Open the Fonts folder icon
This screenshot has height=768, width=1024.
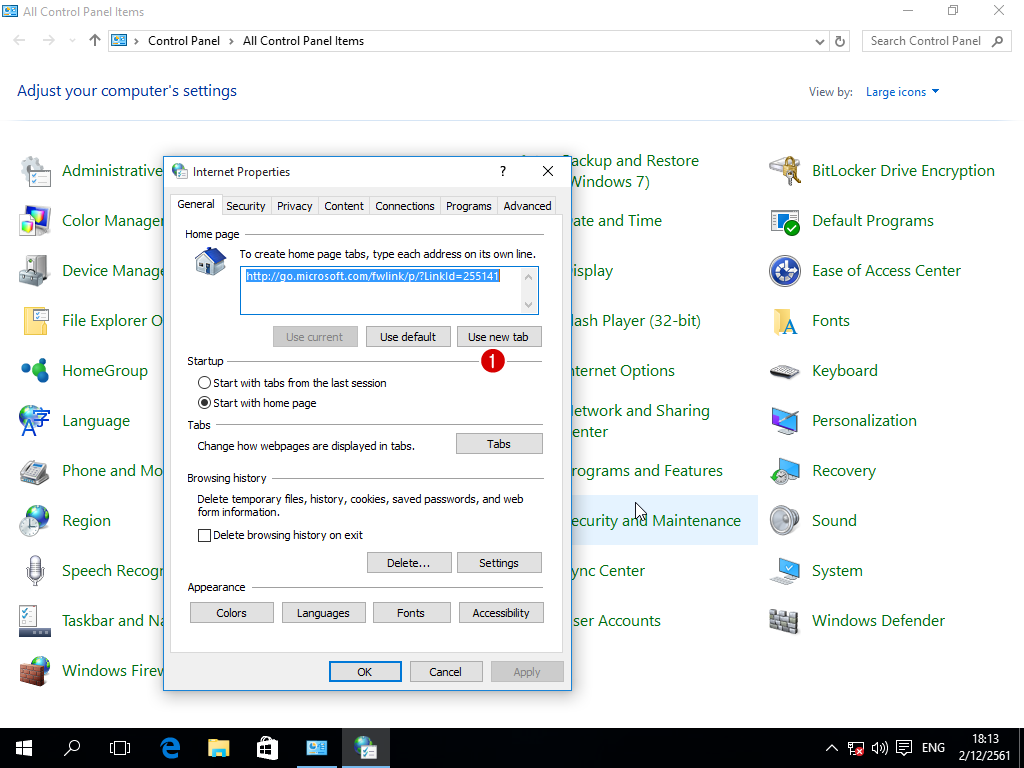(785, 321)
